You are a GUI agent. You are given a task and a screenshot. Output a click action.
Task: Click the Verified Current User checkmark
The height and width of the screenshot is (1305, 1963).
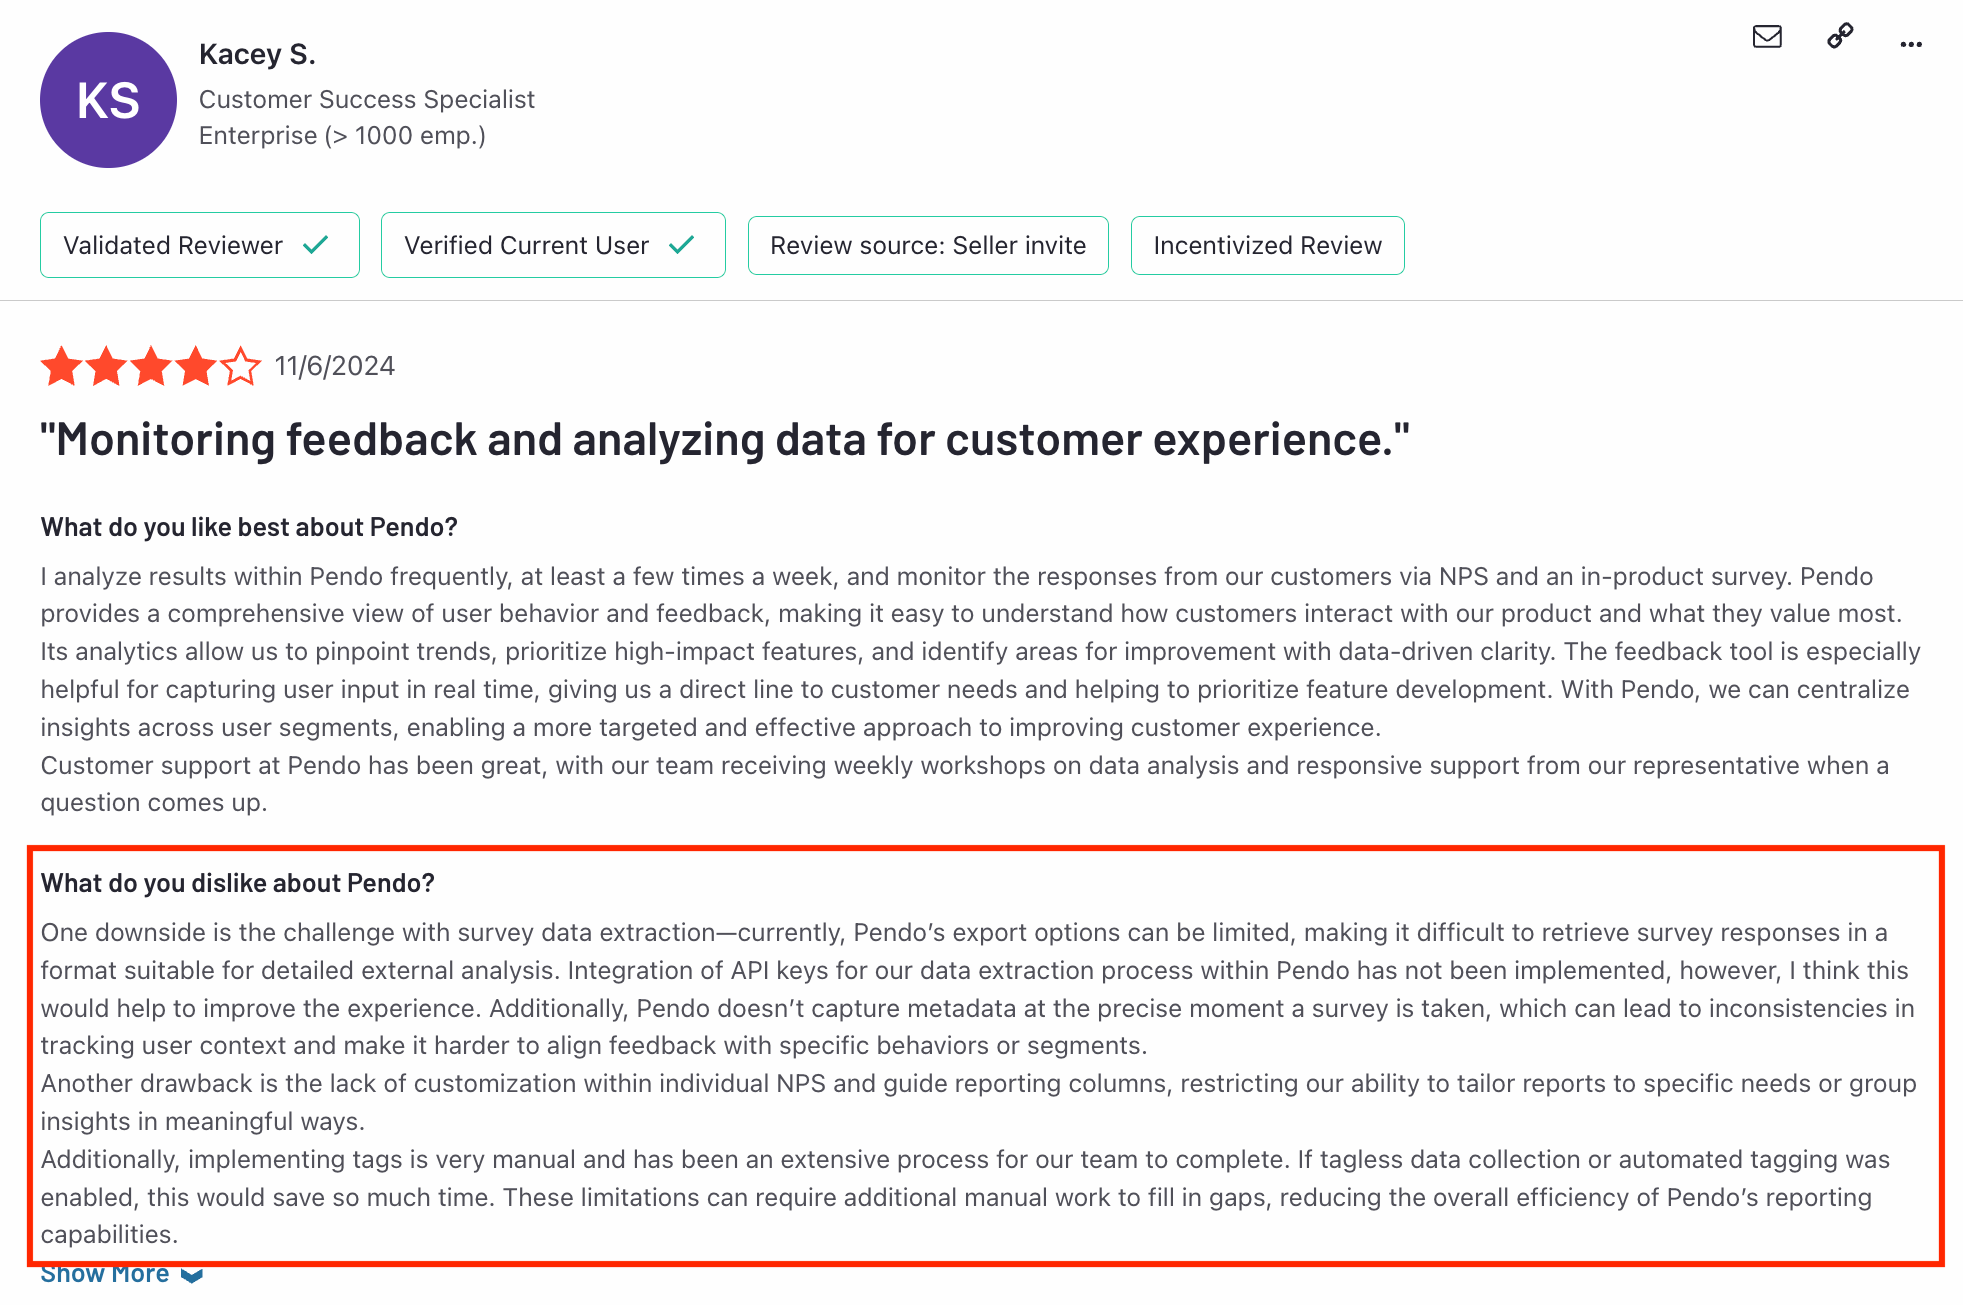[x=682, y=245]
